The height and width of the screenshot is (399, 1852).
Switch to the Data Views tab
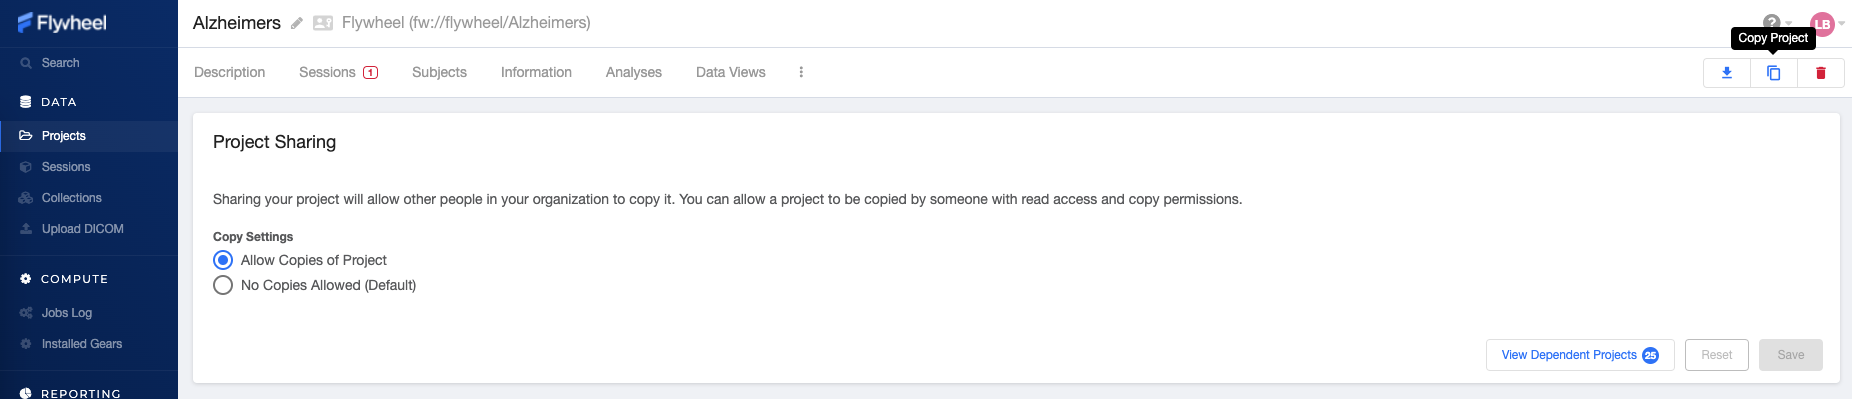tap(731, 72)
